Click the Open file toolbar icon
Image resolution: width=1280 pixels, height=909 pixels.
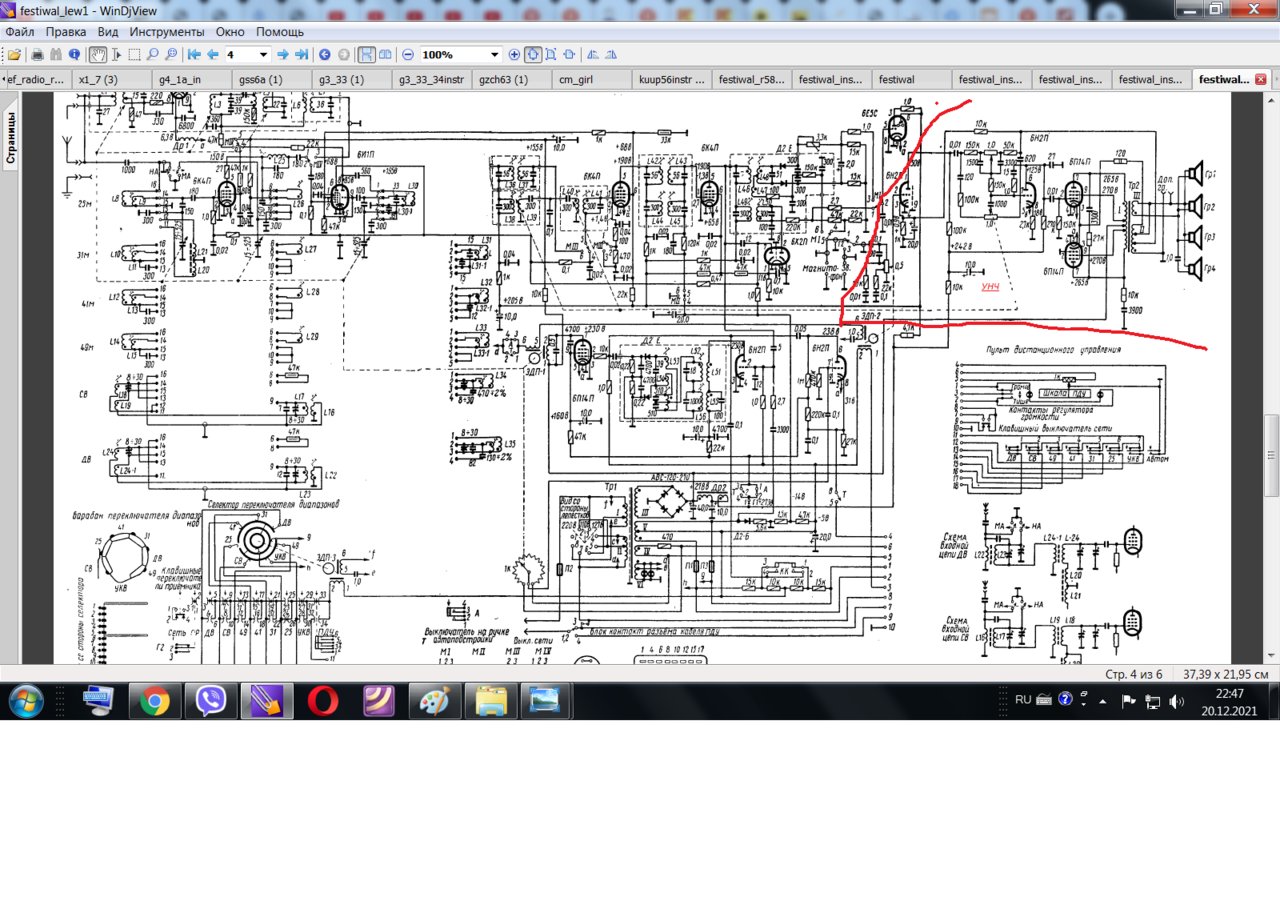[x=14, y=55]
